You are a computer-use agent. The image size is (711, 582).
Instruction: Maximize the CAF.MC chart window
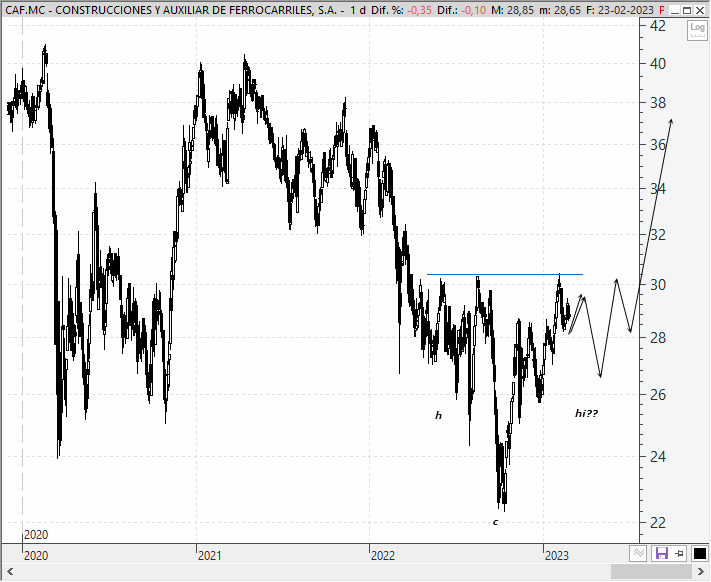click(x=687, y=10)
